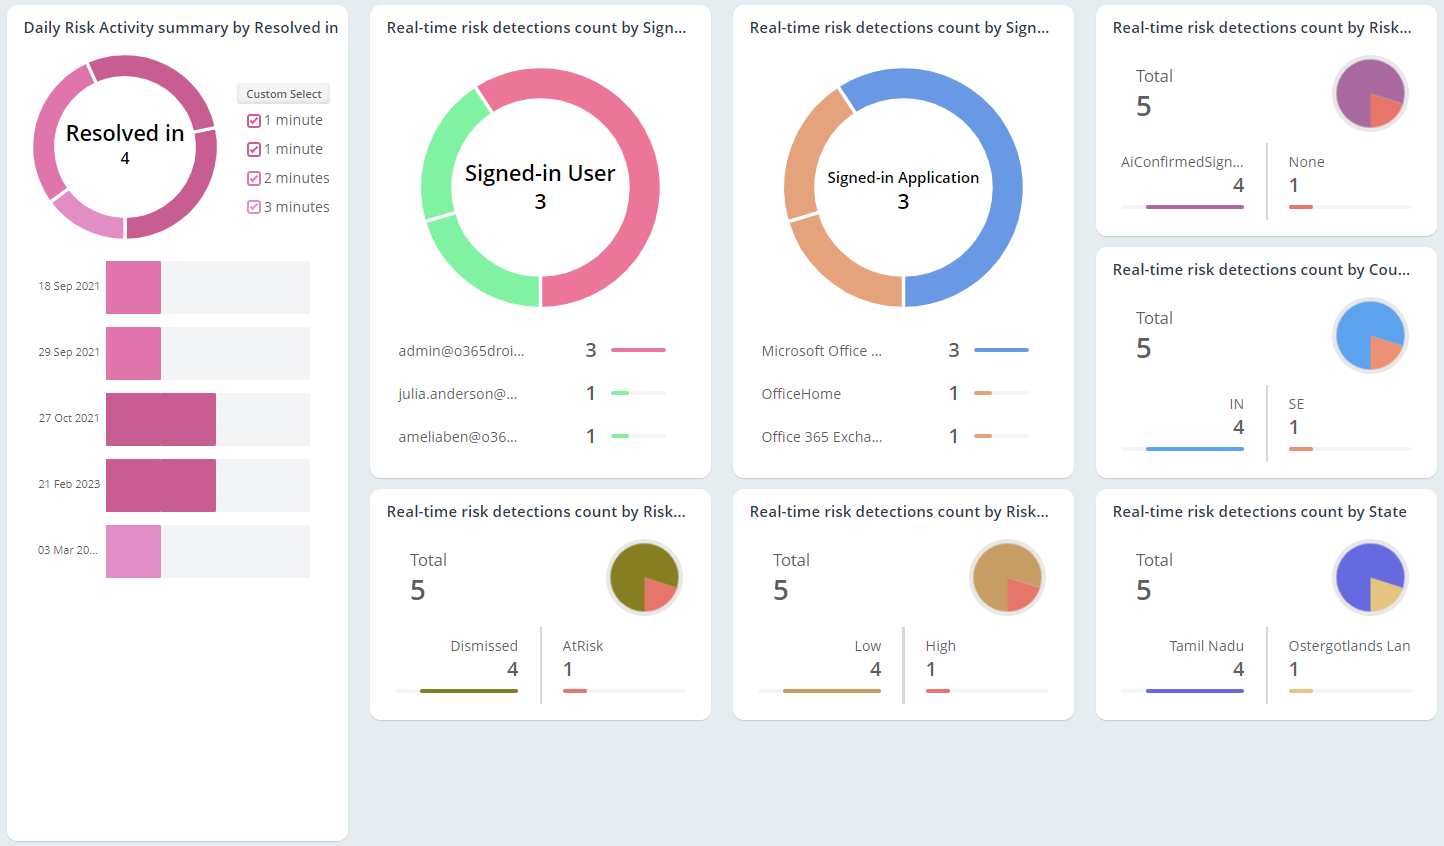Click the pie chart in the Country card
This screenshot has width=1444, height=846.
tap(1371, 335)
